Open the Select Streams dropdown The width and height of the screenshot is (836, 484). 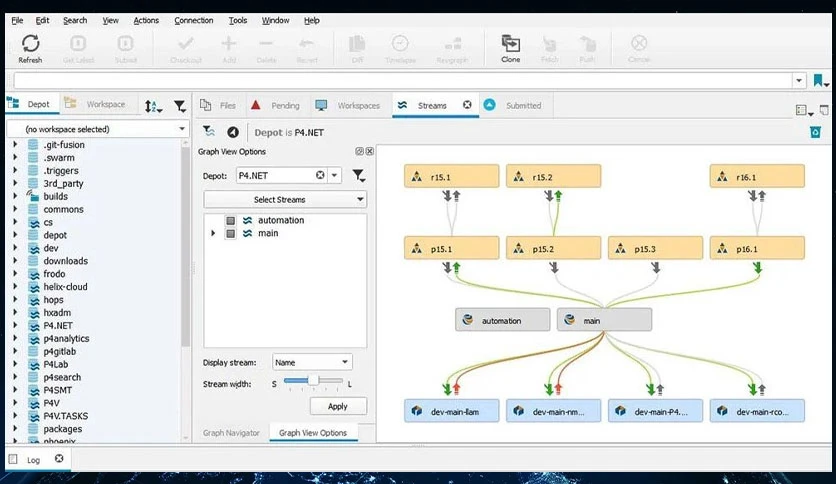pyautogui.click(x=285, y=199)
